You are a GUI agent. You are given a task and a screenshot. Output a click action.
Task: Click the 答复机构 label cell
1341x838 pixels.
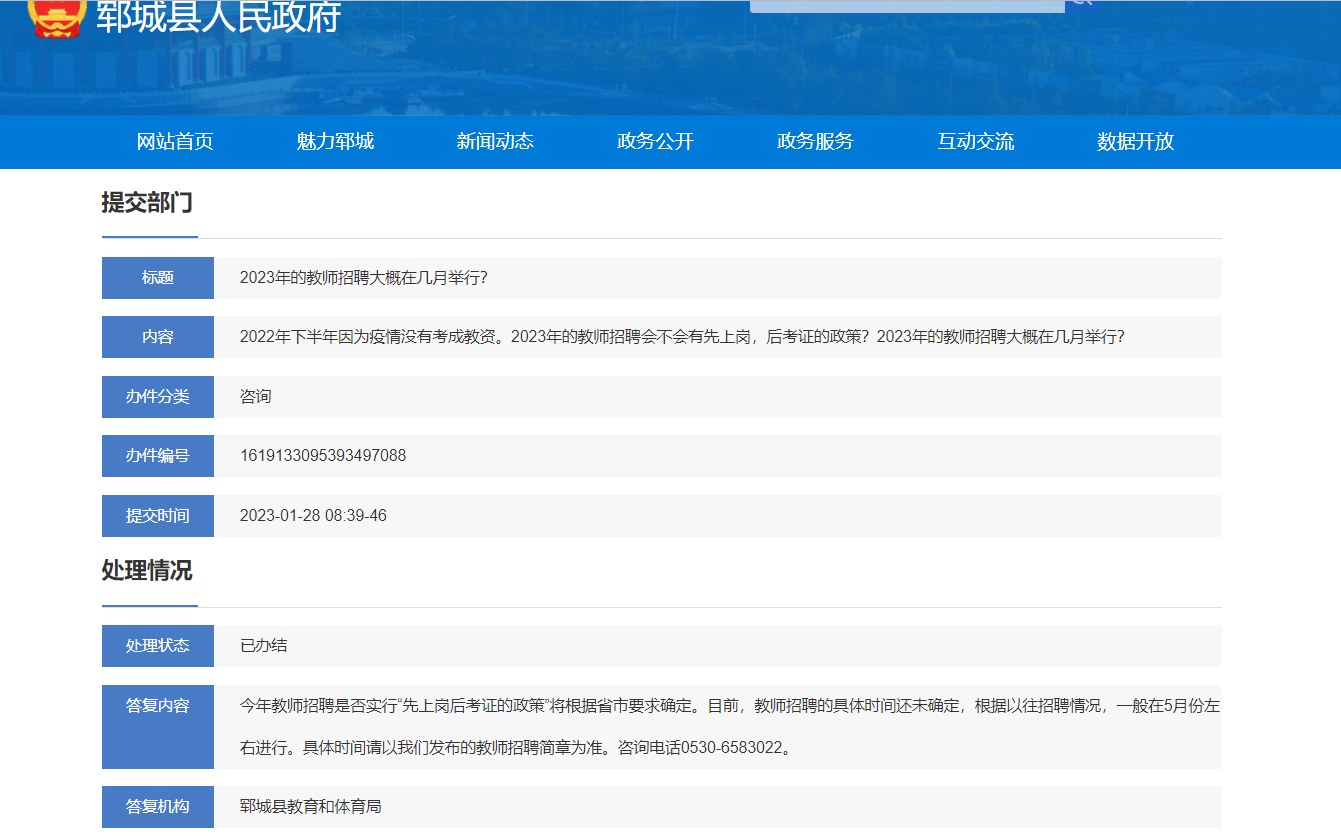(158, 807)
